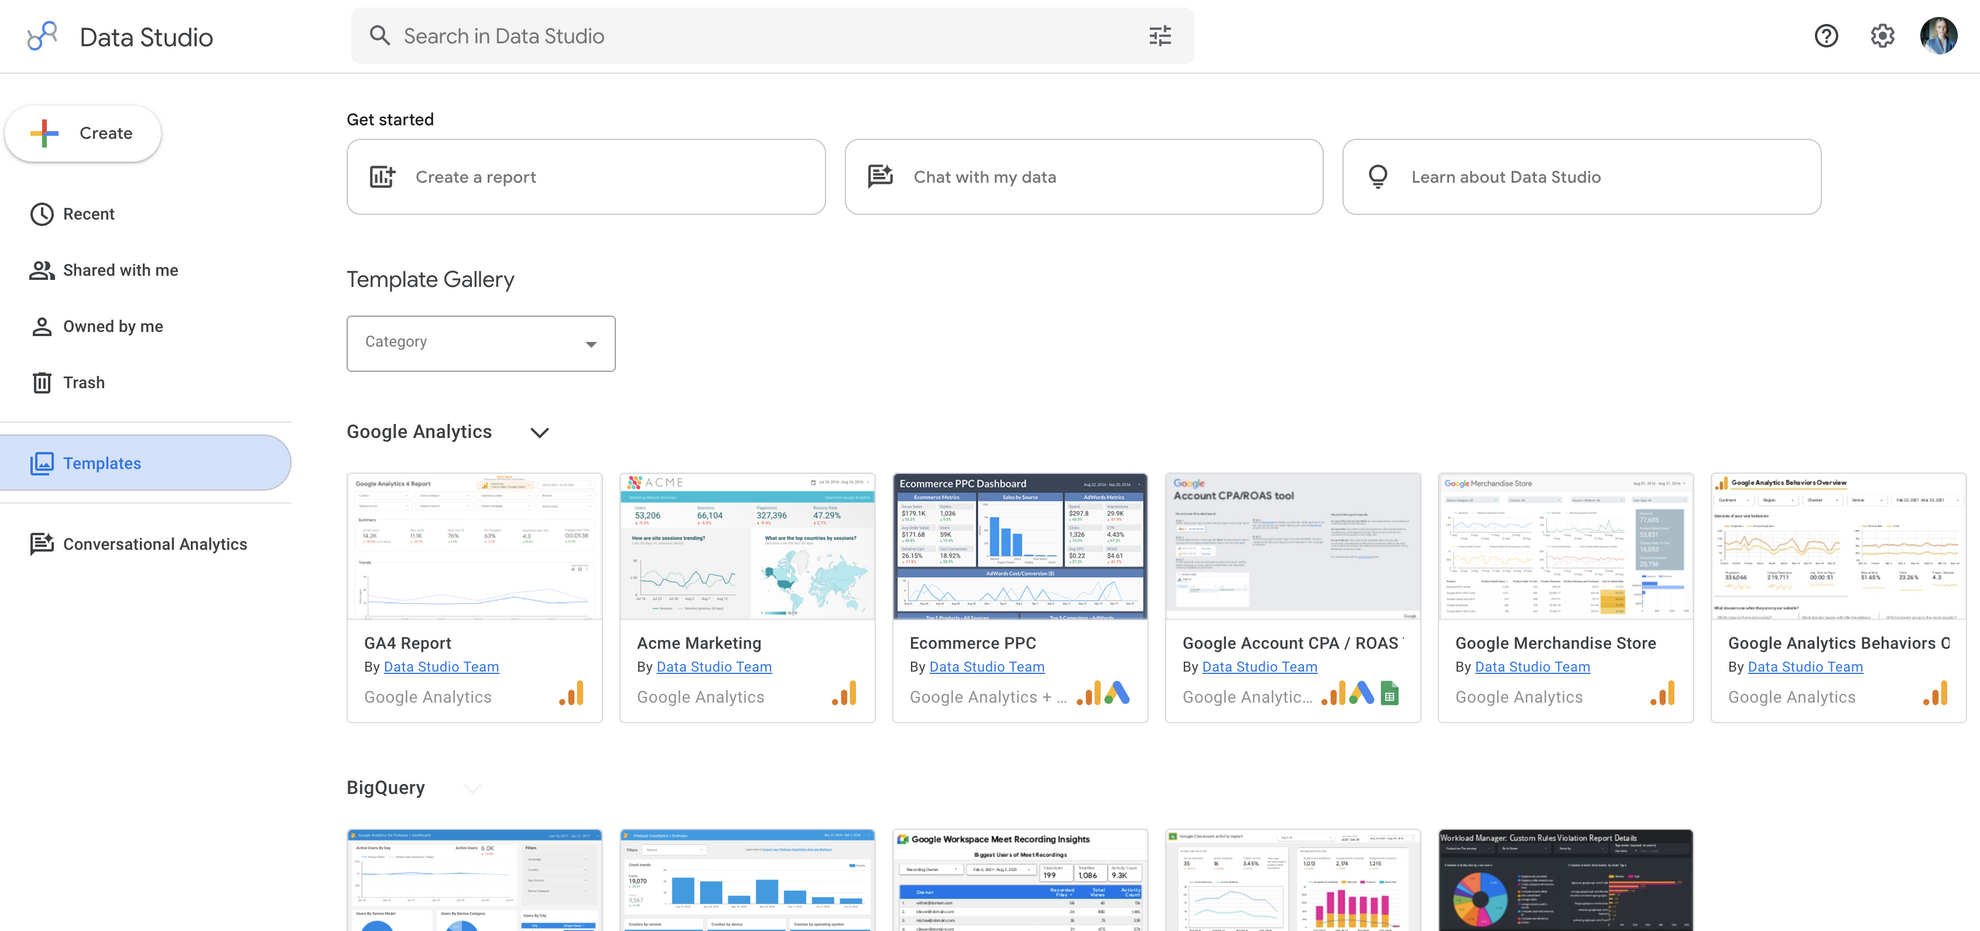Screen dimensions: 1980x931
Task: Open the Category dropdown
Action: (481, 343)
